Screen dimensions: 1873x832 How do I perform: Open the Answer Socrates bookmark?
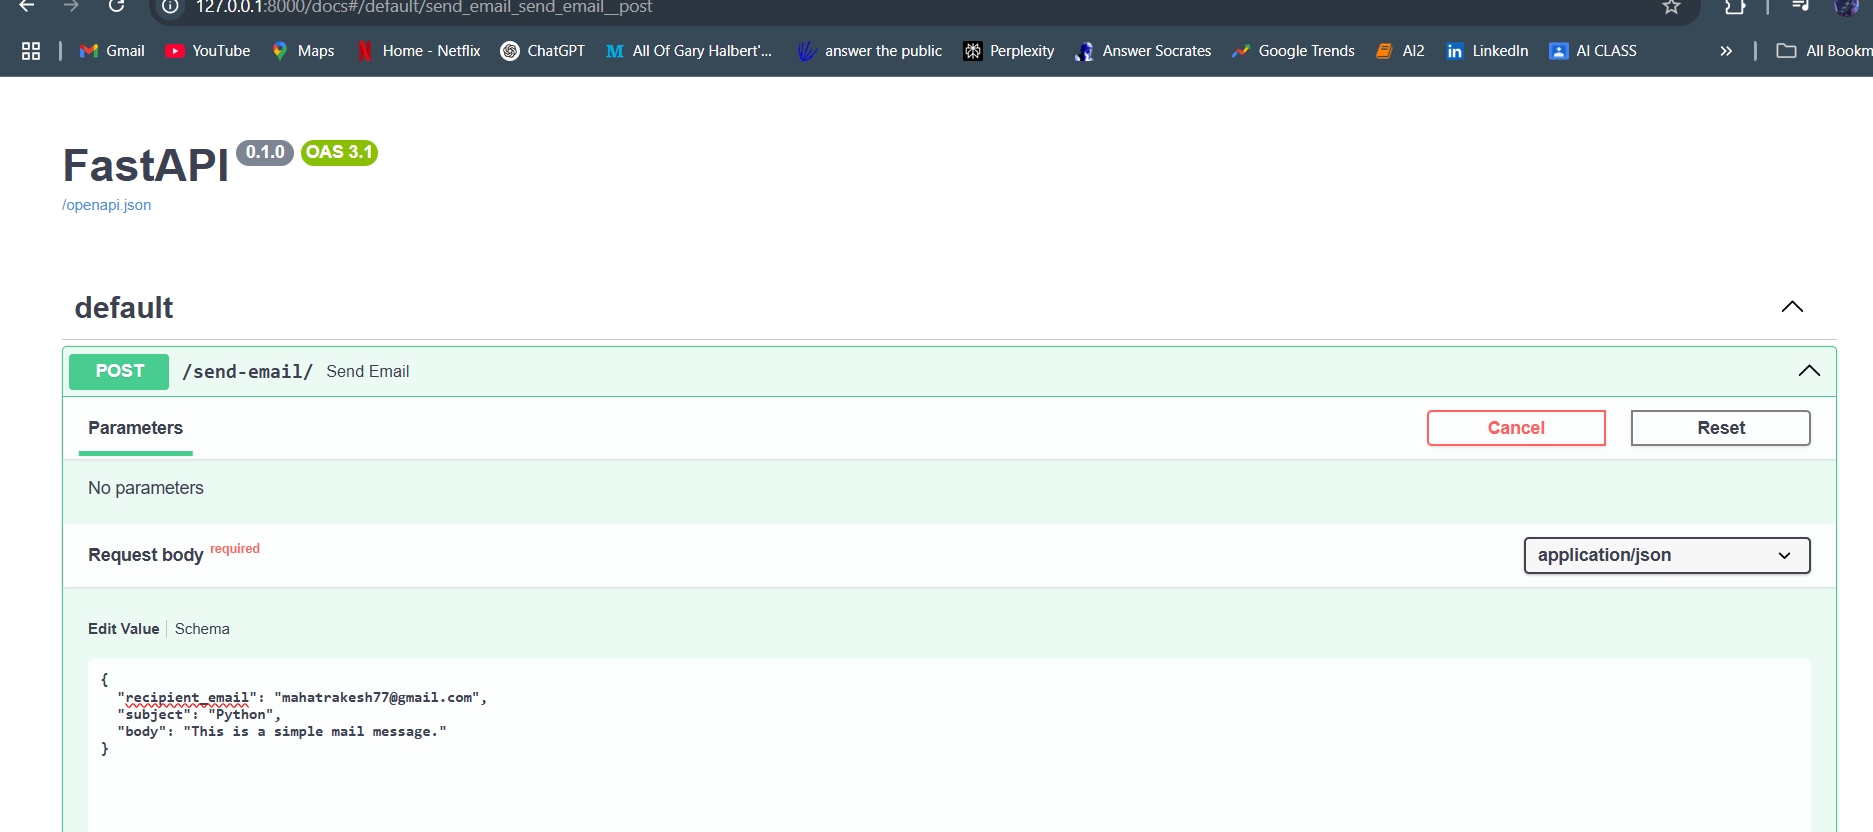pos(1143,51)
